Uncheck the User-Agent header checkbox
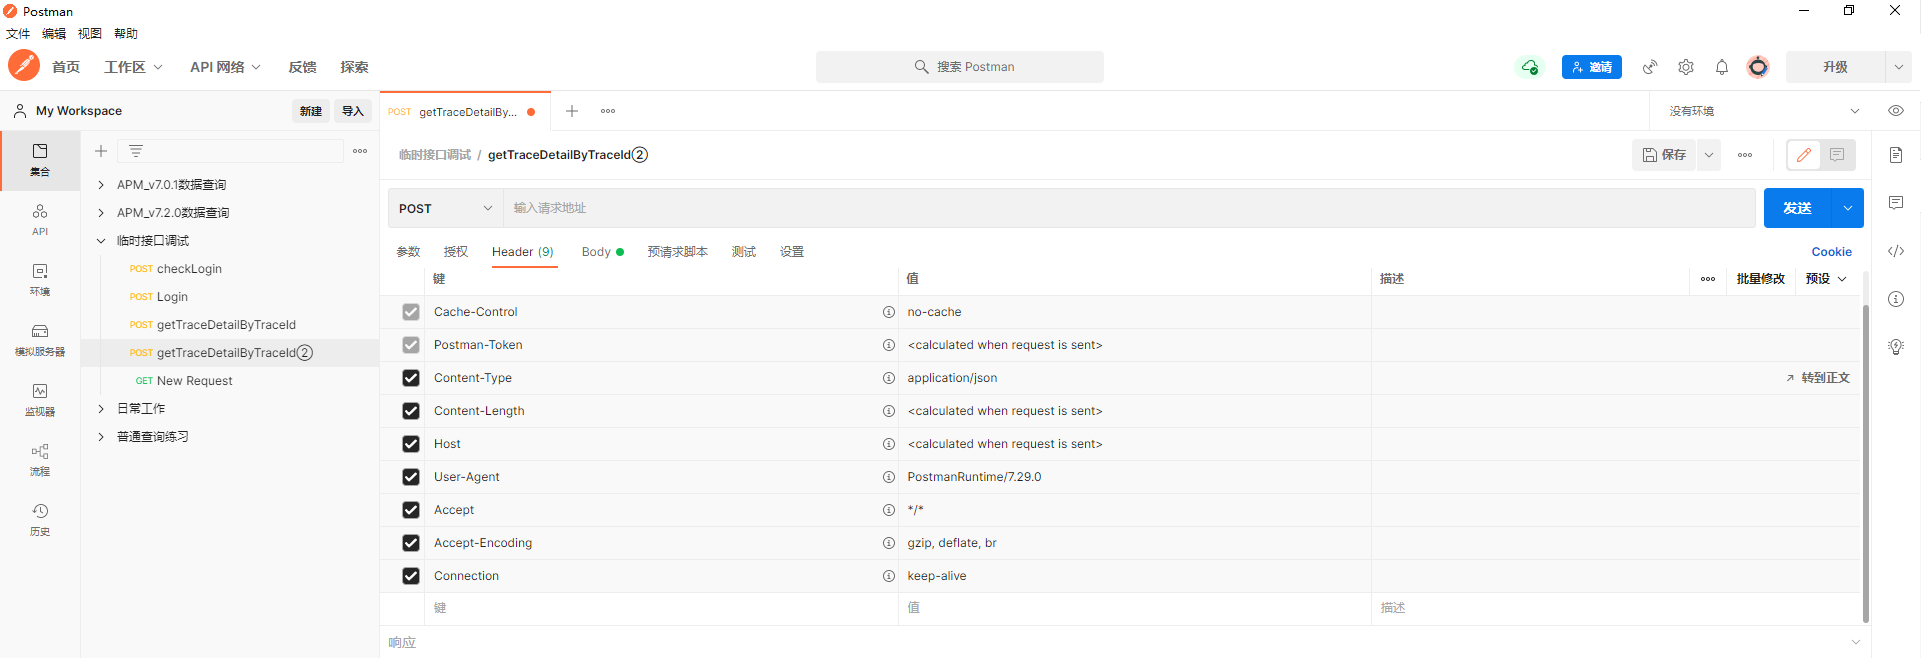Viewport: 1921px width, 658px height. pyautogui.click(x=411, y=477)
